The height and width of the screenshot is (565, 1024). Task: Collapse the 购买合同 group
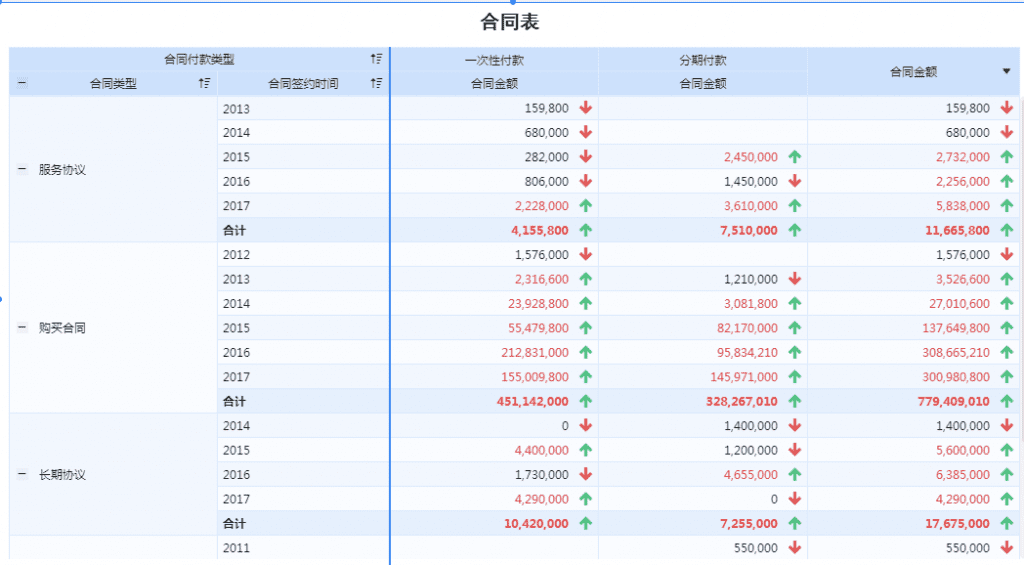tap(22, 327)
